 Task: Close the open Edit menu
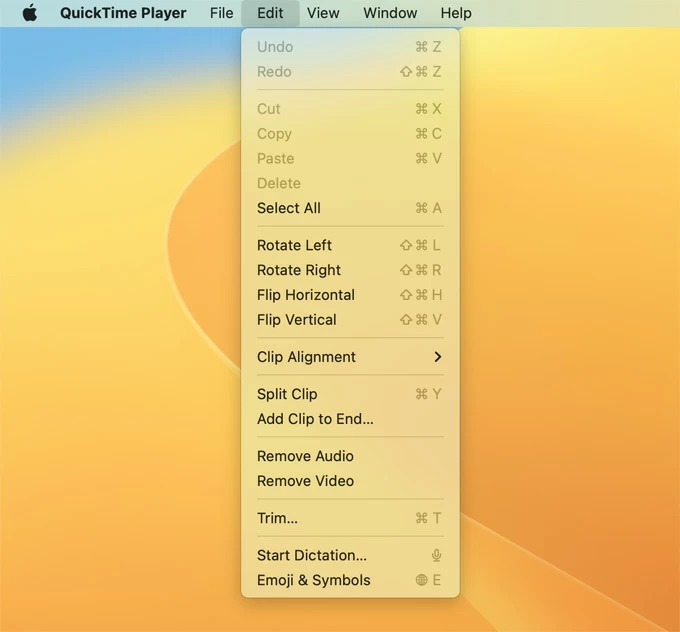click(x=270, y=13)
